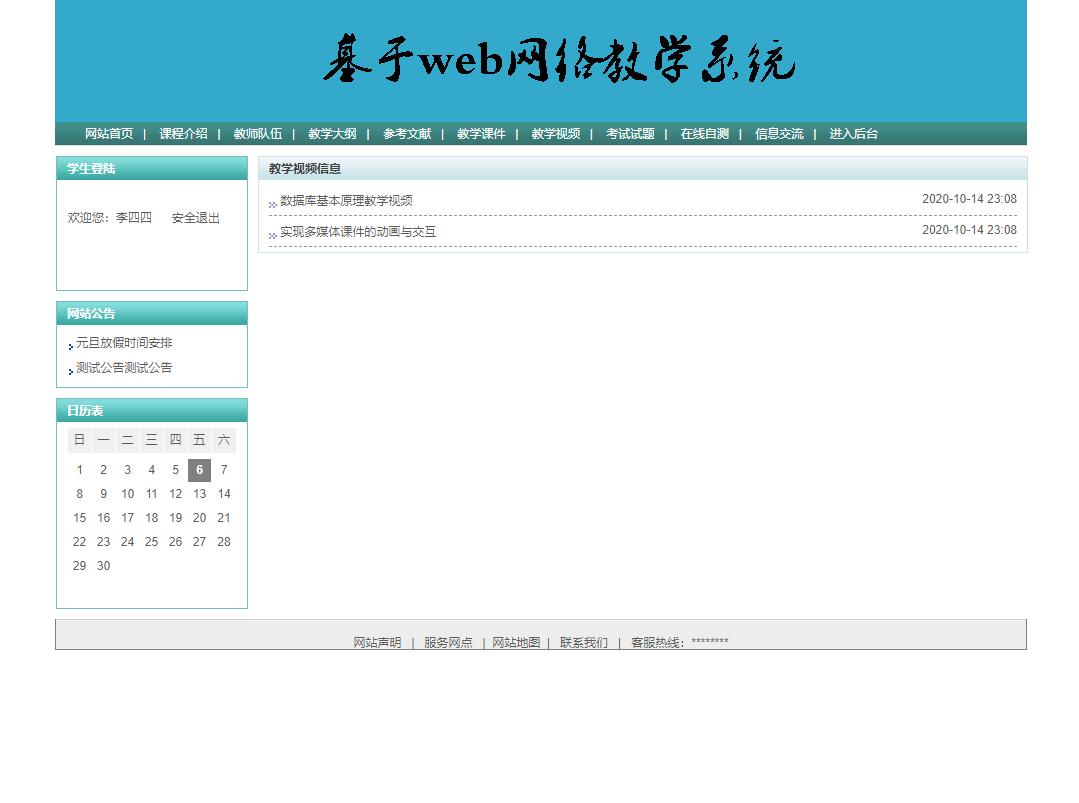The height and width of the screenshot is (803, 1079).
Task: Log out using 安全退出 link
Action: [195, 217]
